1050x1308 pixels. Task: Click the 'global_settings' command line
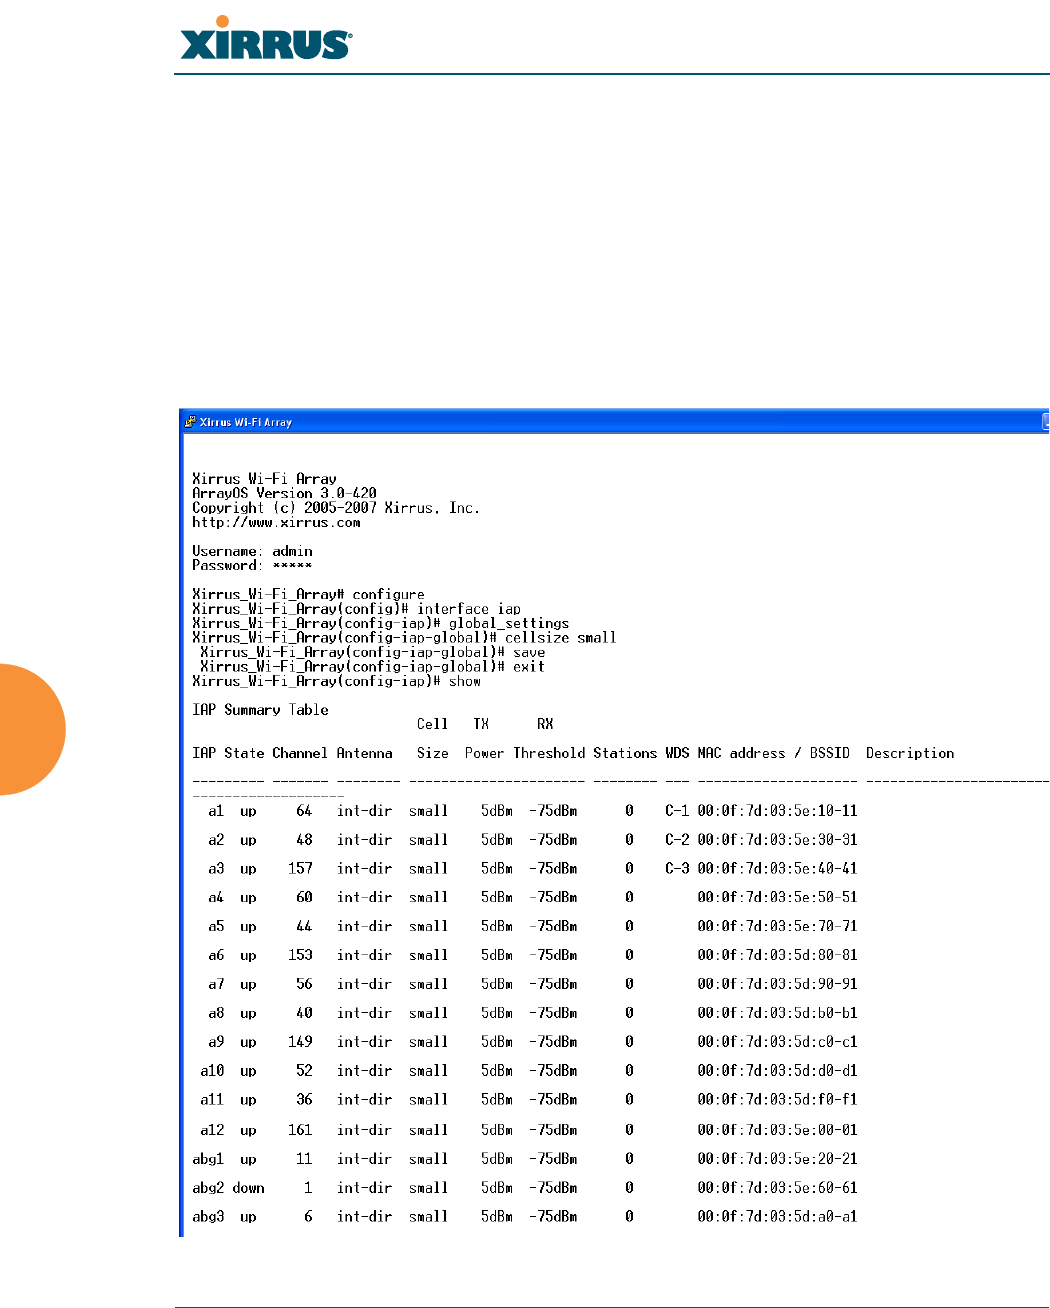[x=380, y=624]
